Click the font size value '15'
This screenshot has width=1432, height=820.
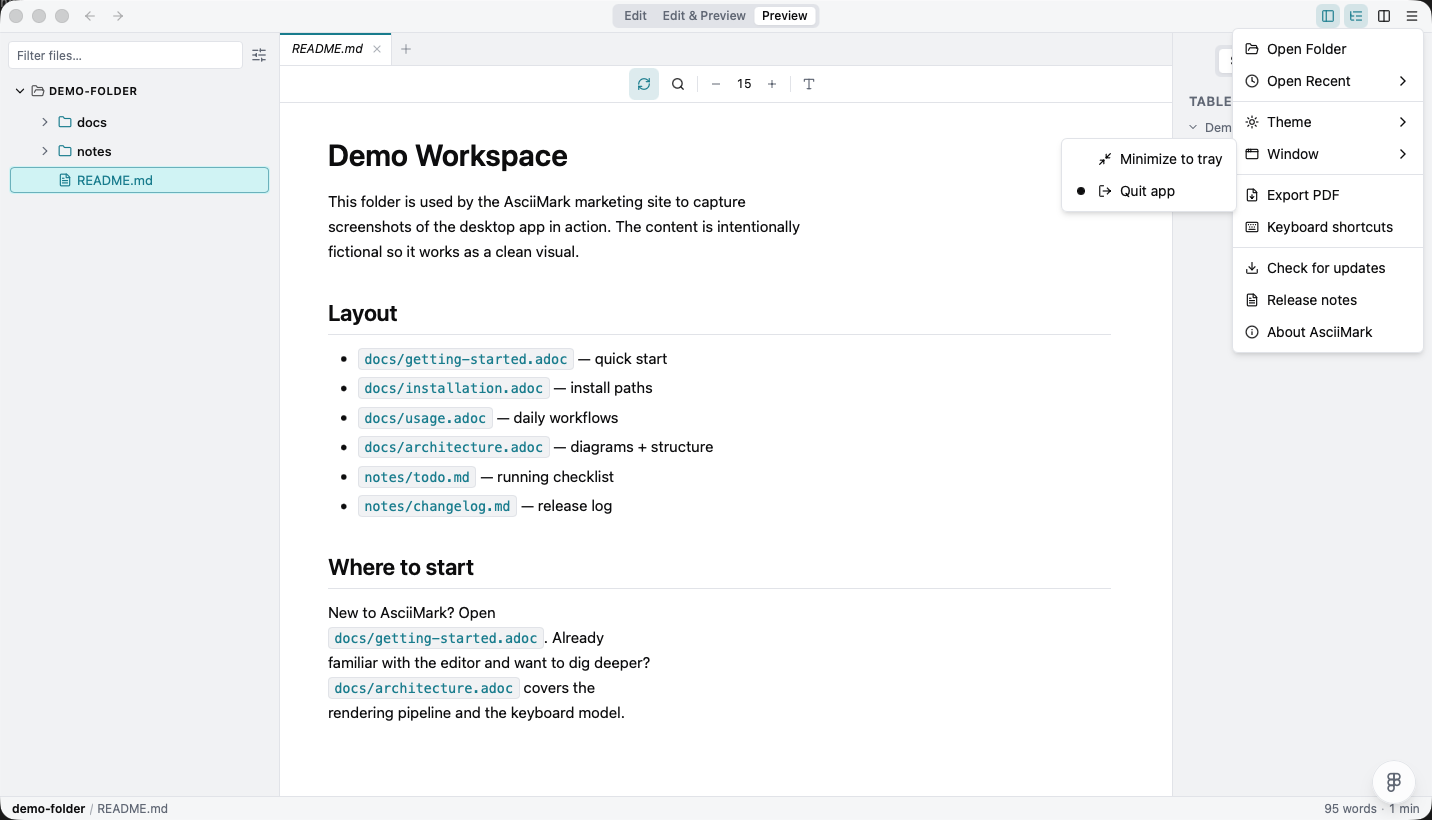[744, 84]
